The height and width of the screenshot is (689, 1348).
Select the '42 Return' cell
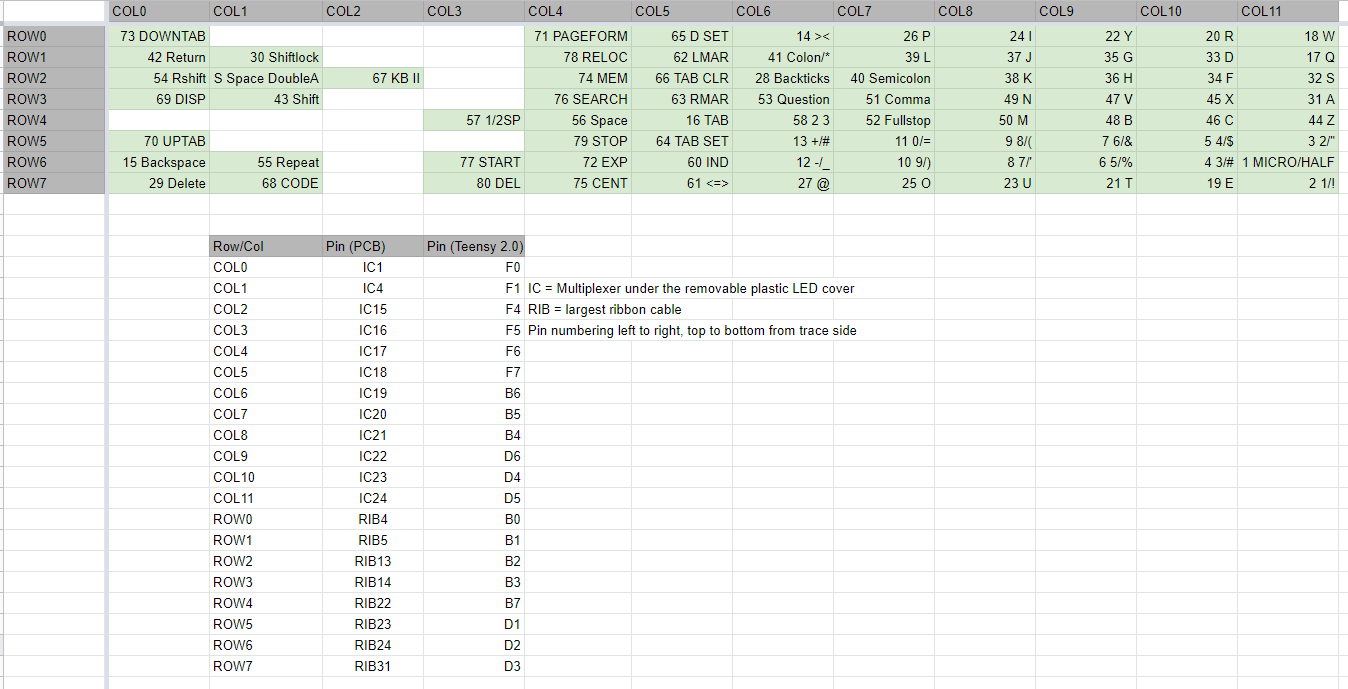tap(158, 57)
